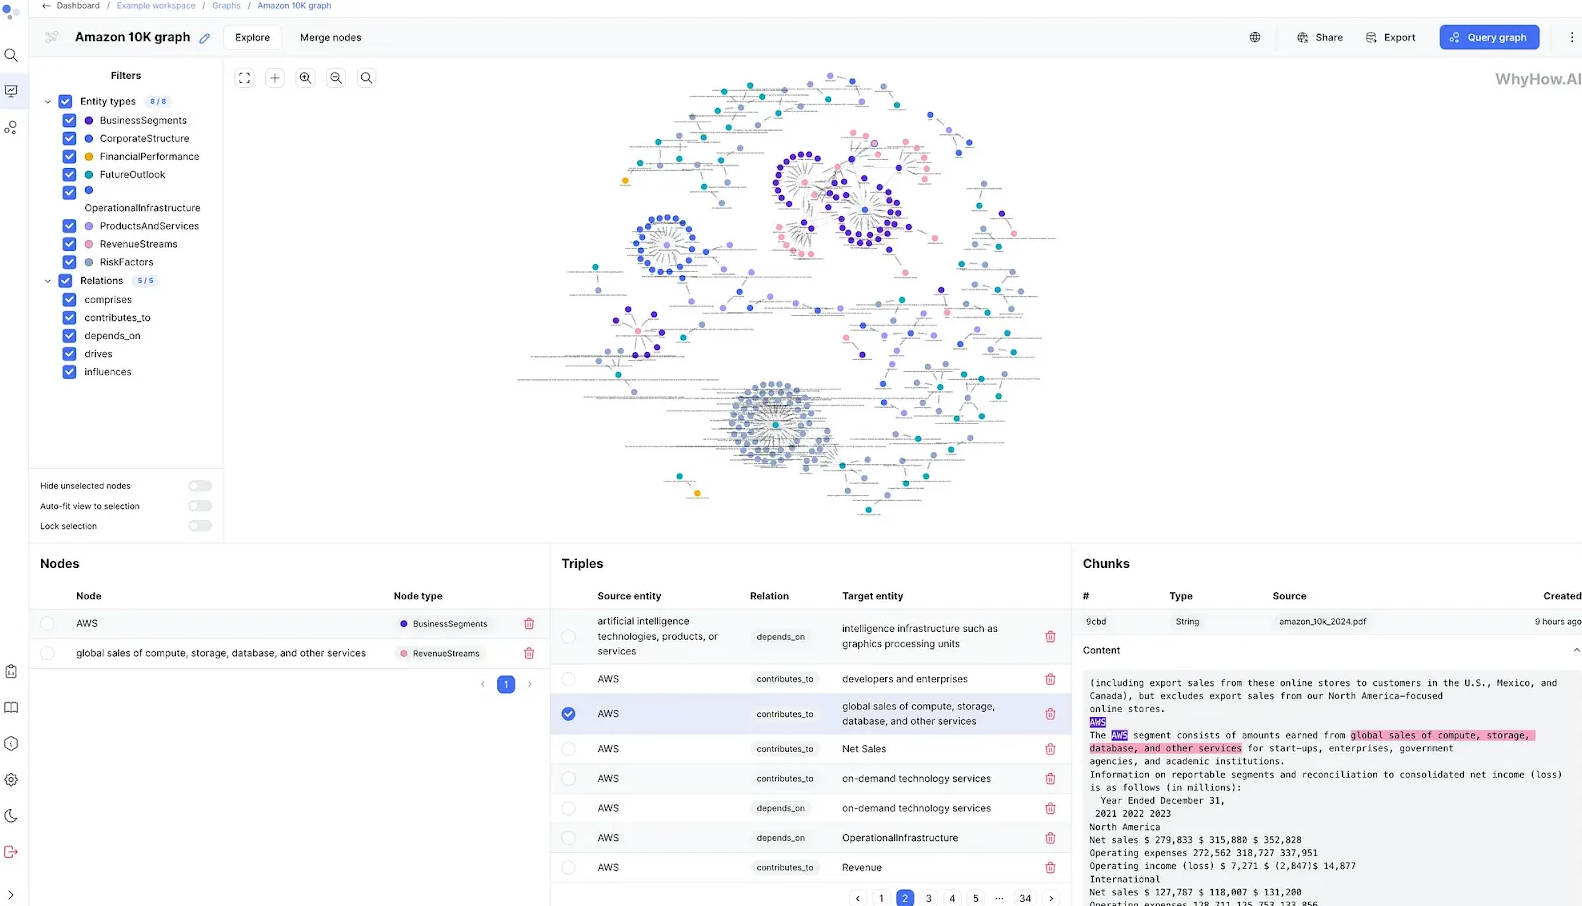This screenshot has width=1582, height=906.
Task: Toggle Hide unselected nodes switch
Action: tap(200, 486)
